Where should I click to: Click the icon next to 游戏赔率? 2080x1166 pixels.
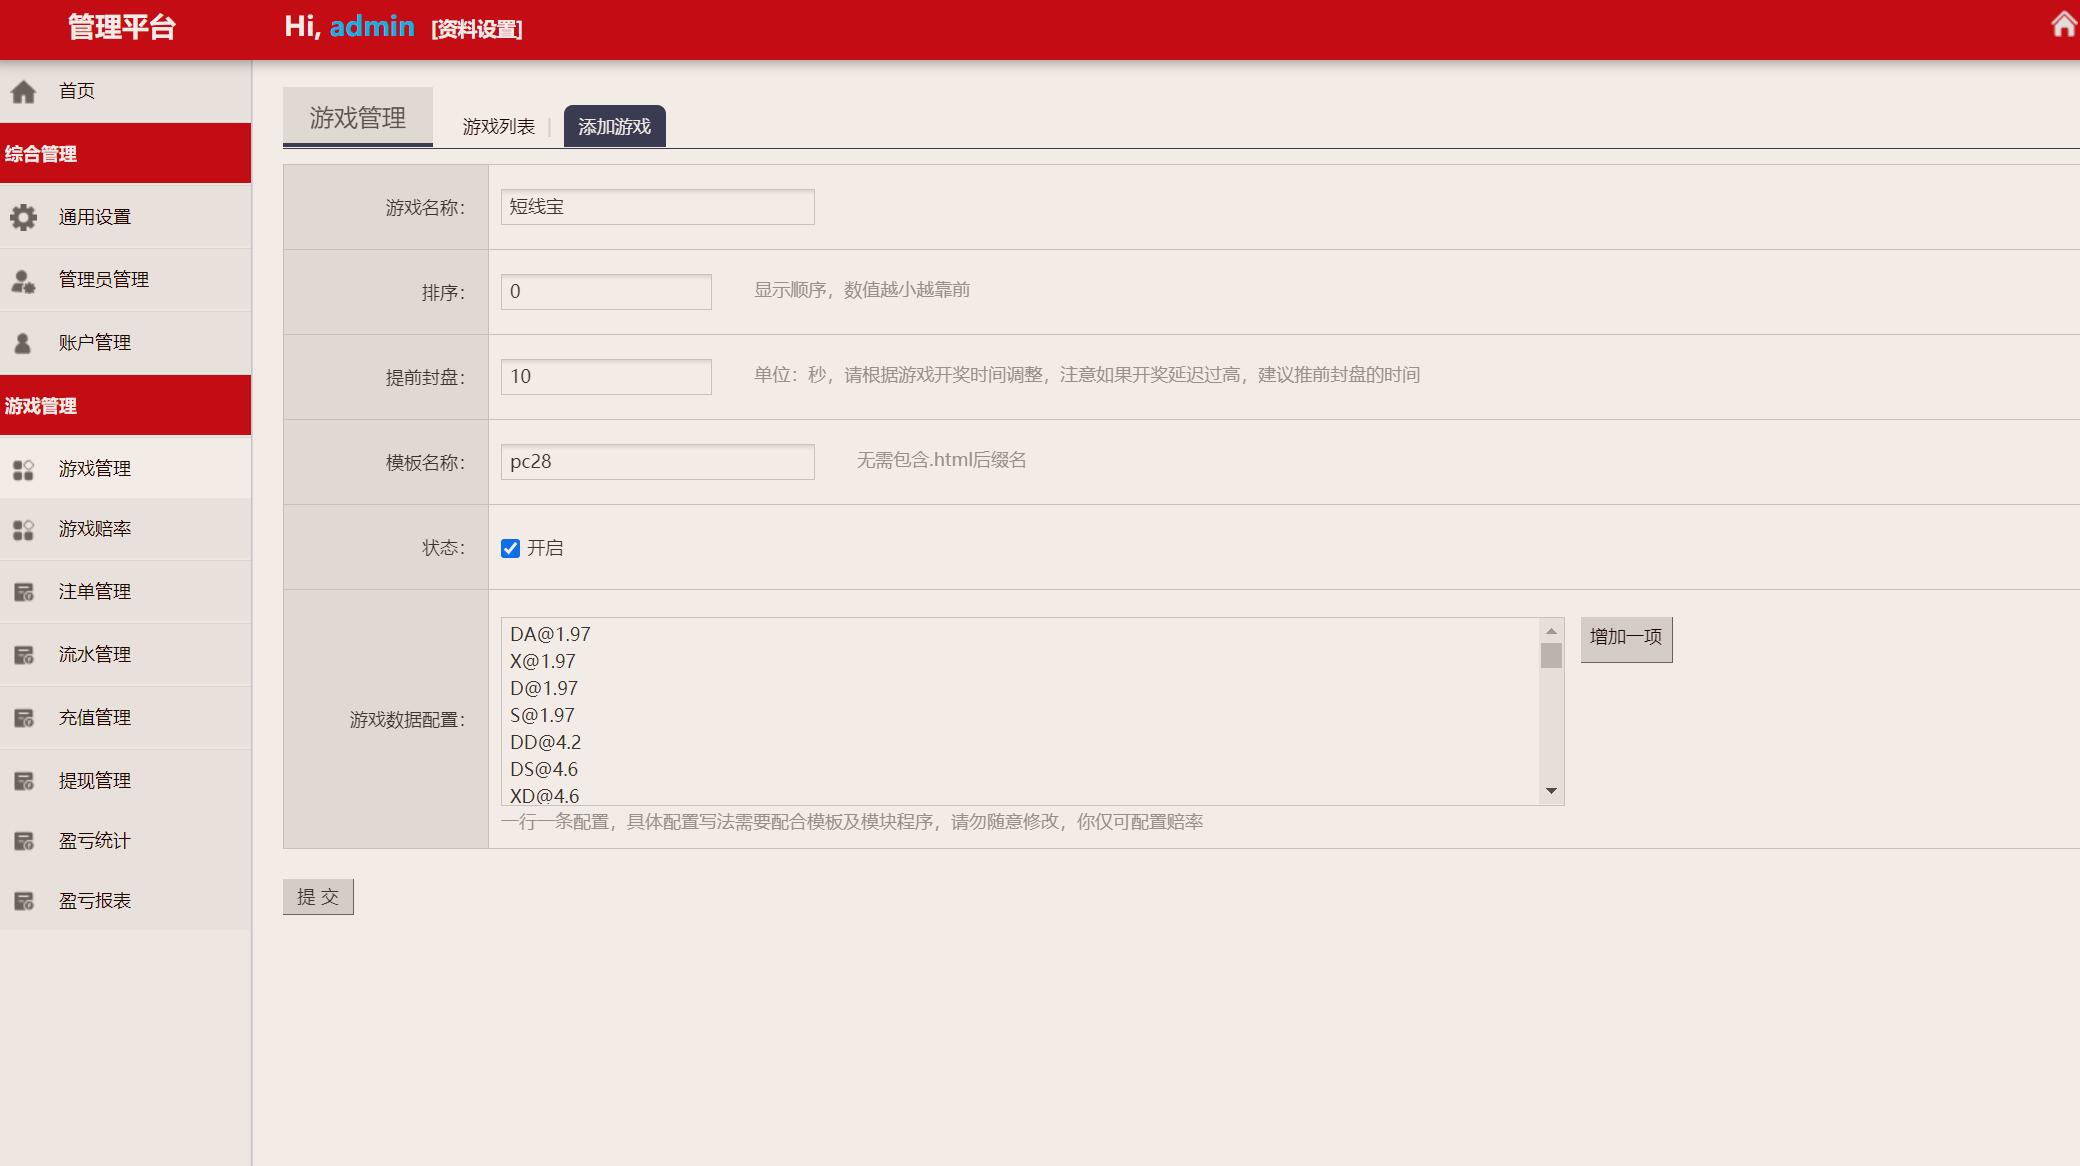coord(23,530)
